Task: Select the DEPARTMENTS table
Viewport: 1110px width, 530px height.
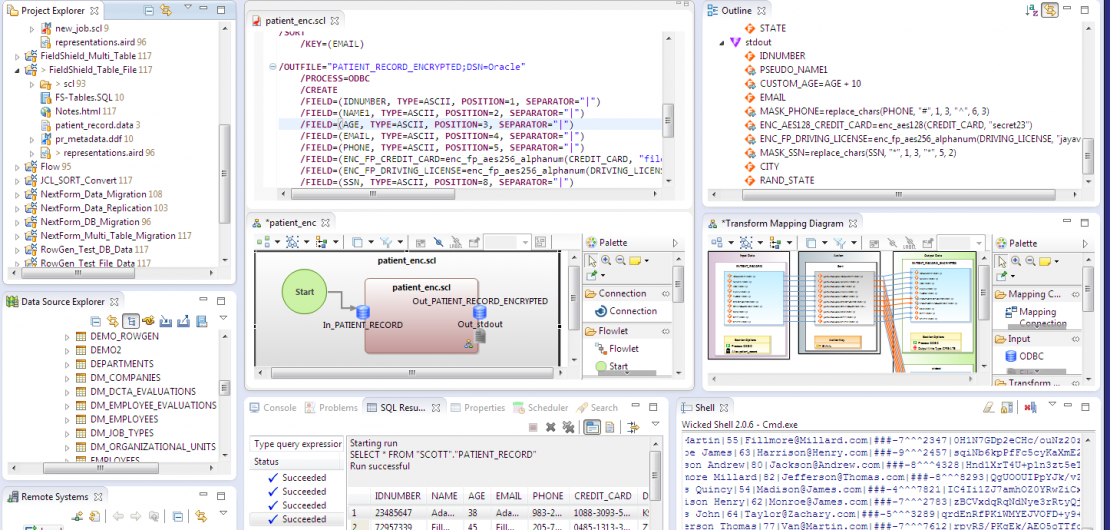Action: click(122, 364)
